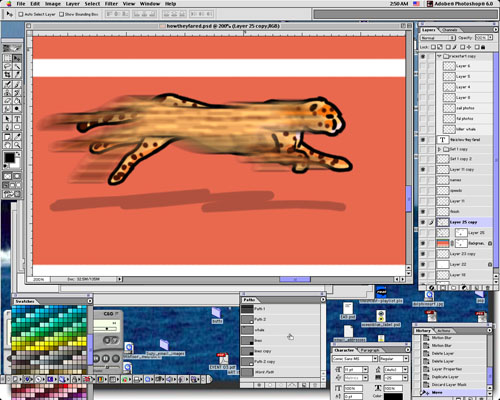Screen dimensions: 500x400
Task: Open the File menu
Action: pyautogui.click(x=21, y=4)
